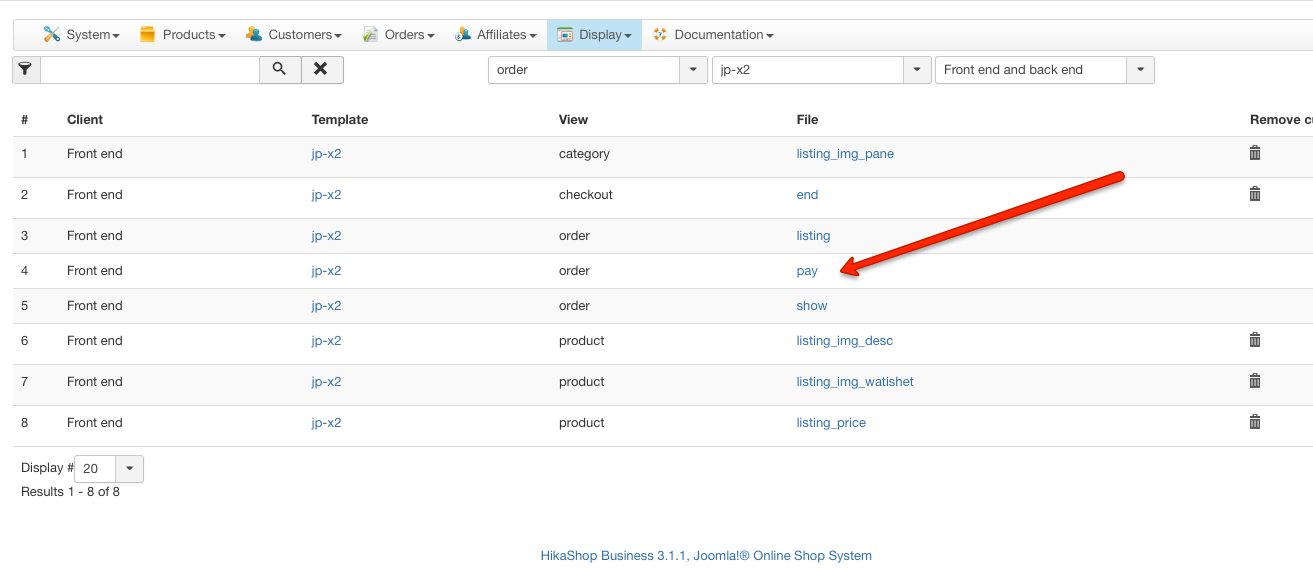Image resolution: width=1313 pixels, height=584 pixels.
Task: Expand the 'order' view filter dropdown
Action: [x=693, y=70]
